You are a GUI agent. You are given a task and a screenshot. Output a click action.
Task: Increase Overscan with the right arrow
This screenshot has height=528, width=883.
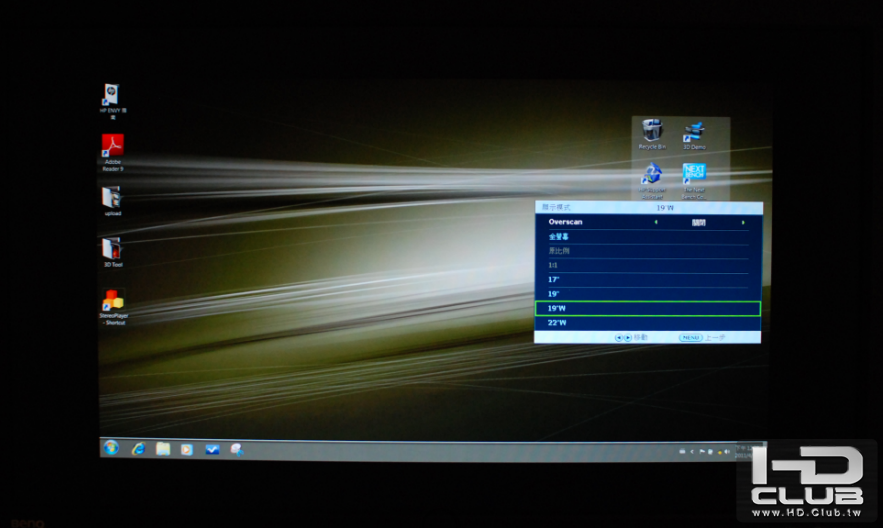[x=743, y=222]
